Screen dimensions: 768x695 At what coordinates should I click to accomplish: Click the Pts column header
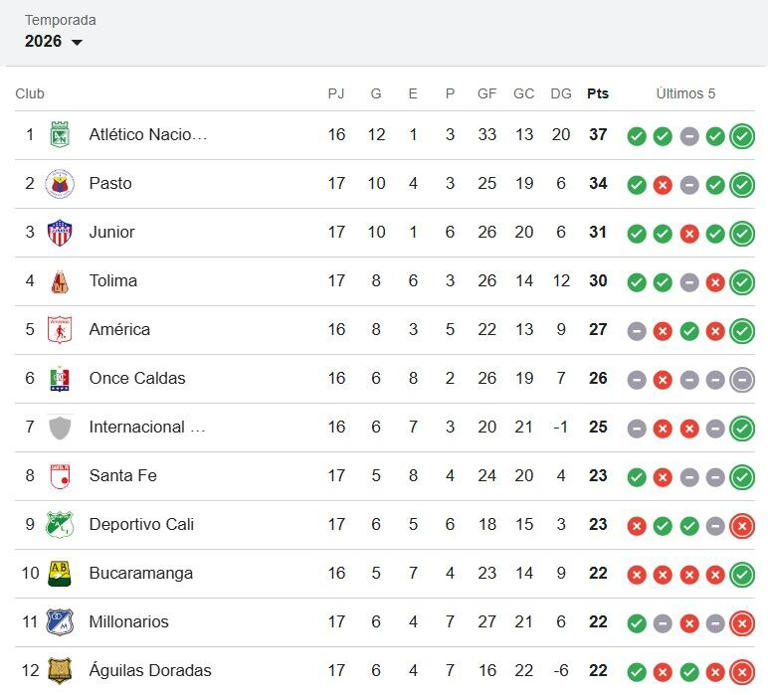click(x=598, y=94)
